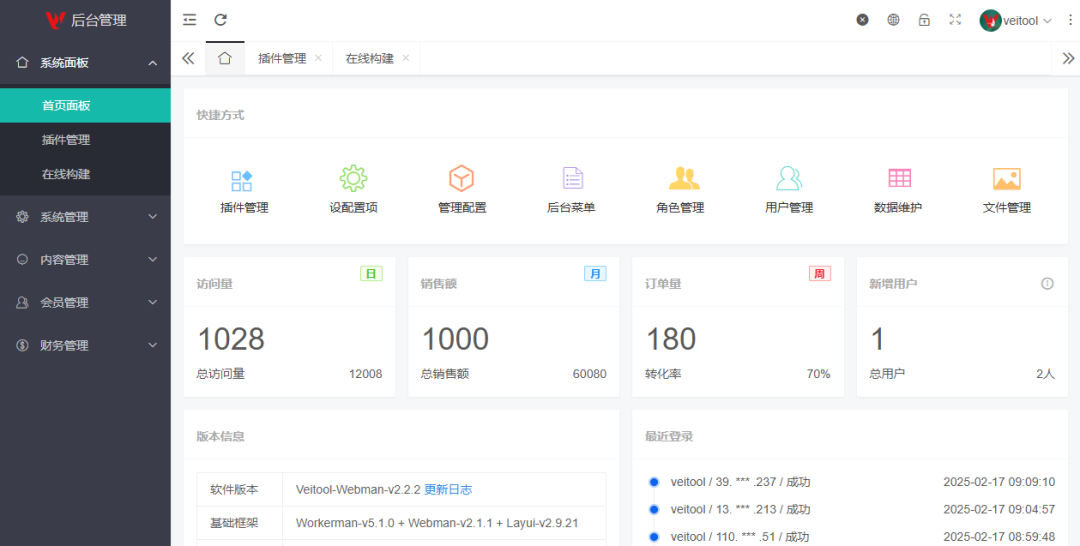
Task: Click the 后台菜单 list shortcut icon
Action: [572, 178]
